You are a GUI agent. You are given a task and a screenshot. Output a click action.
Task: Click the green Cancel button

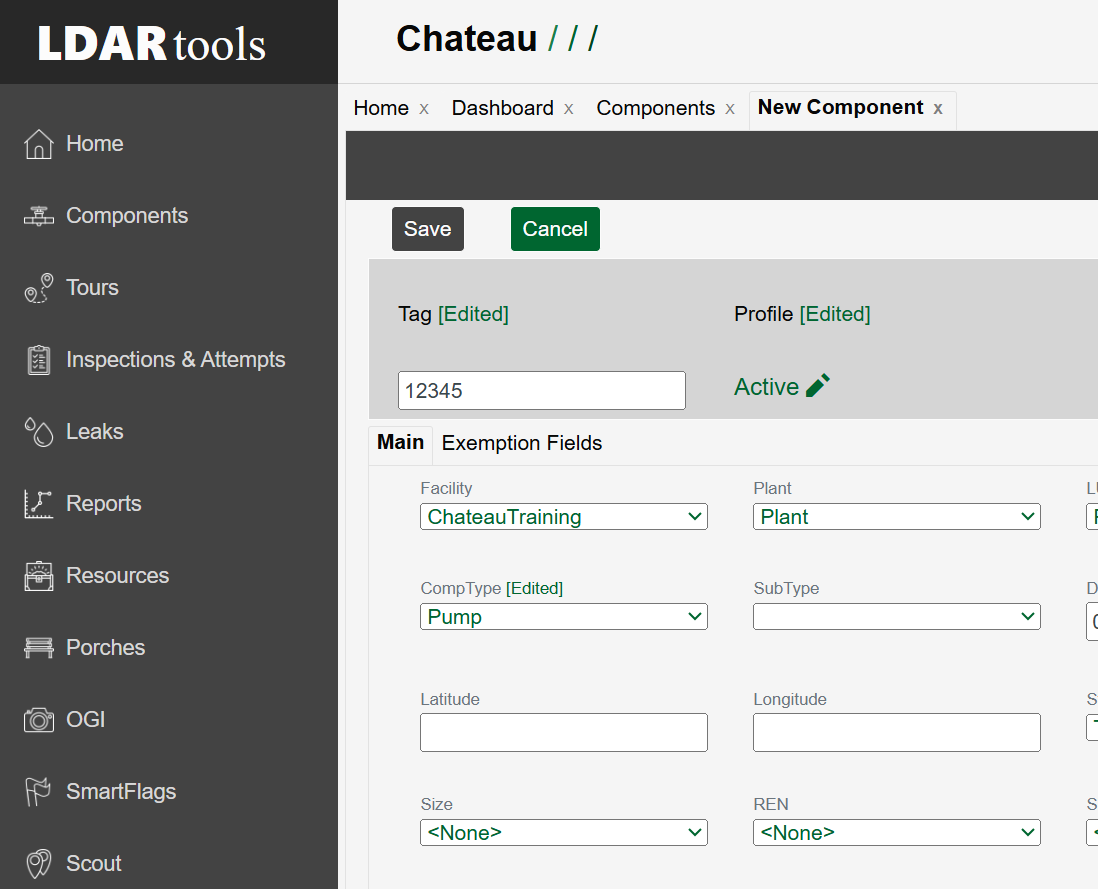(555, 229)
